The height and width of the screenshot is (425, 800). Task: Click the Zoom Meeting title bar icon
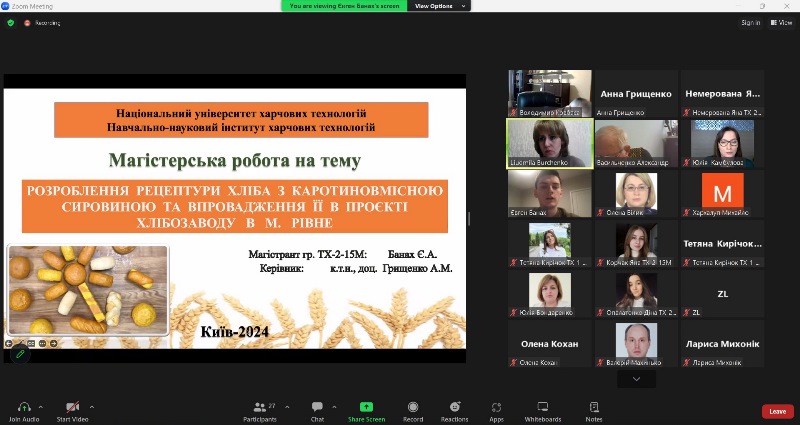tap(5, 6)
